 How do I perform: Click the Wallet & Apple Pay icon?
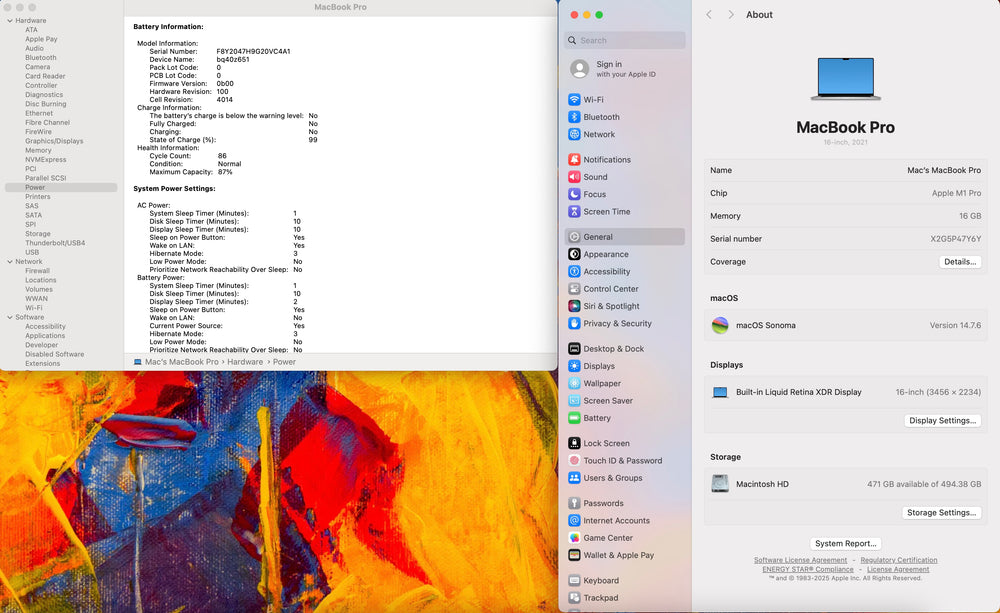574,555
